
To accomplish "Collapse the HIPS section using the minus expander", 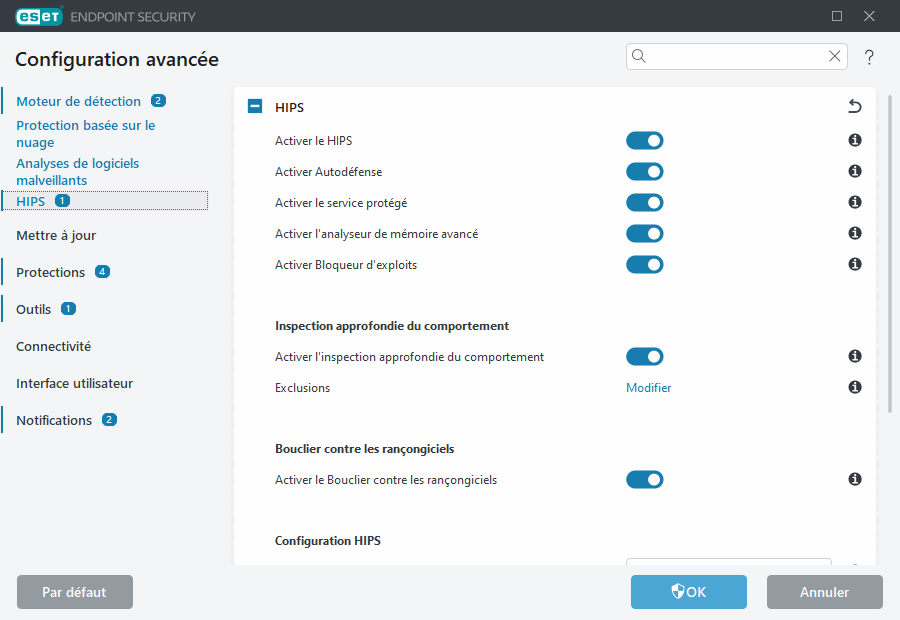I will [253, 106].
